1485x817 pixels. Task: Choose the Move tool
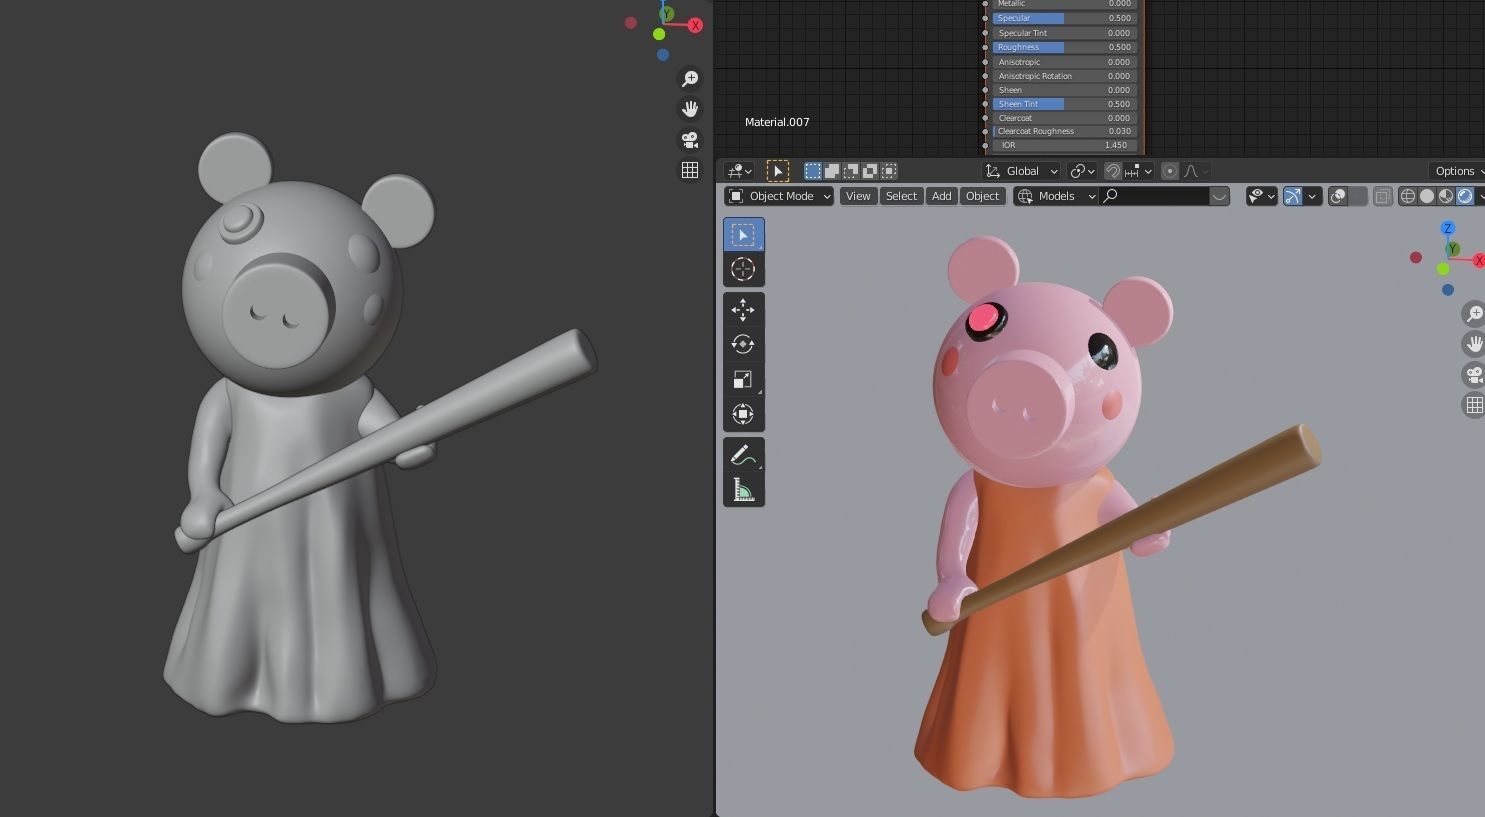pos(743,310)
